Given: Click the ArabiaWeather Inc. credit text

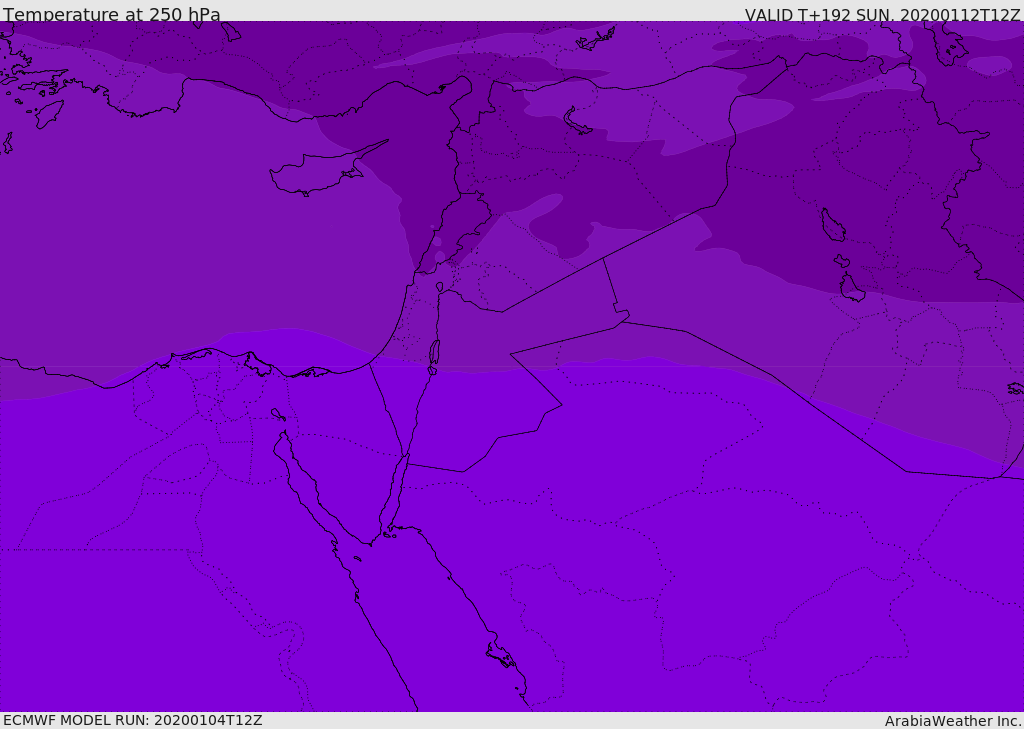Looking at the screenshot, I should point(953,721).
